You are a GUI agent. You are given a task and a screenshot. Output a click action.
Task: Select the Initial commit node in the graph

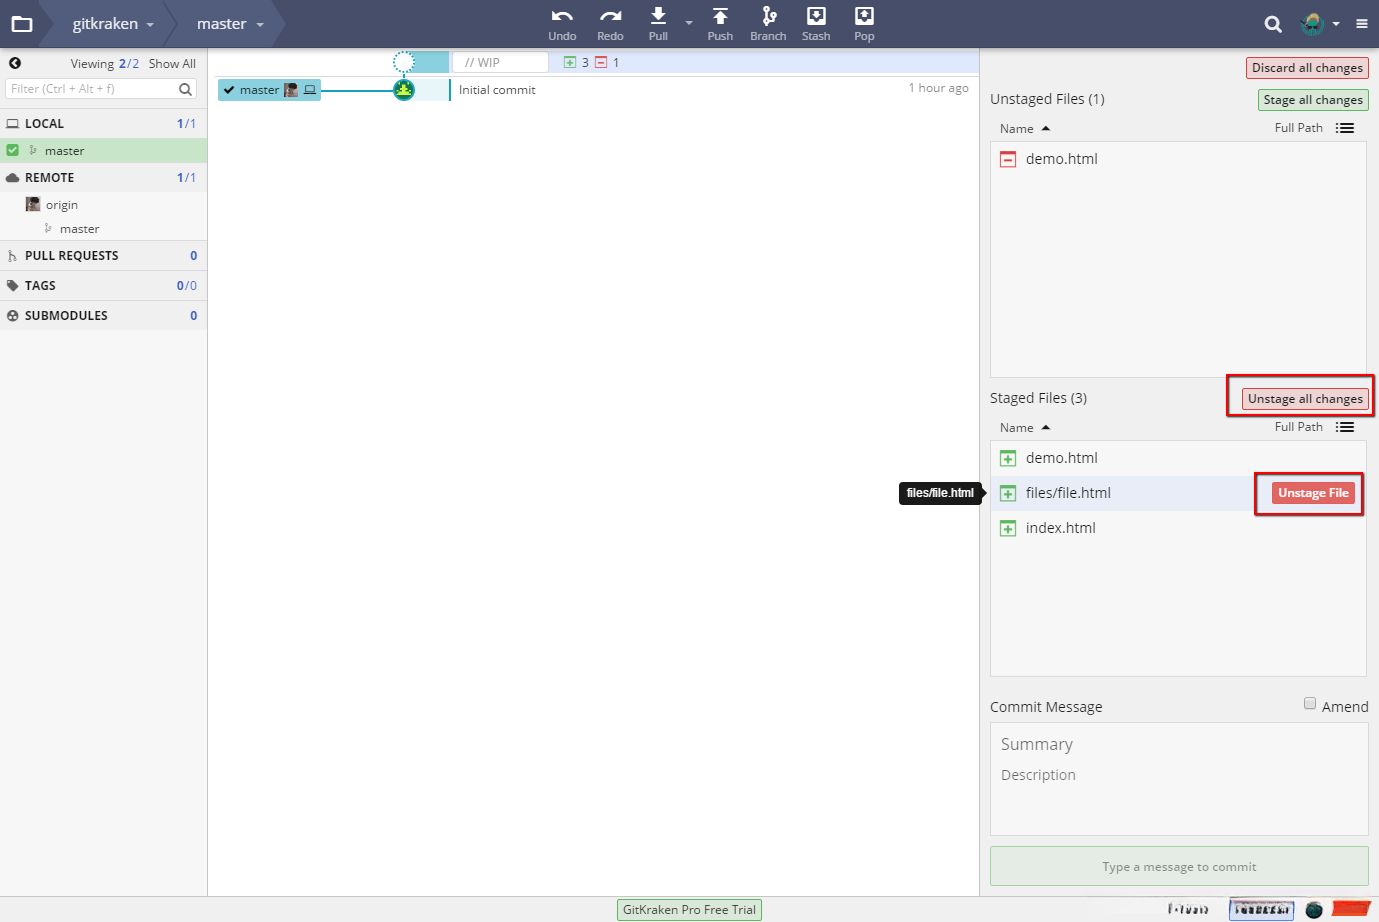[404, 90]
